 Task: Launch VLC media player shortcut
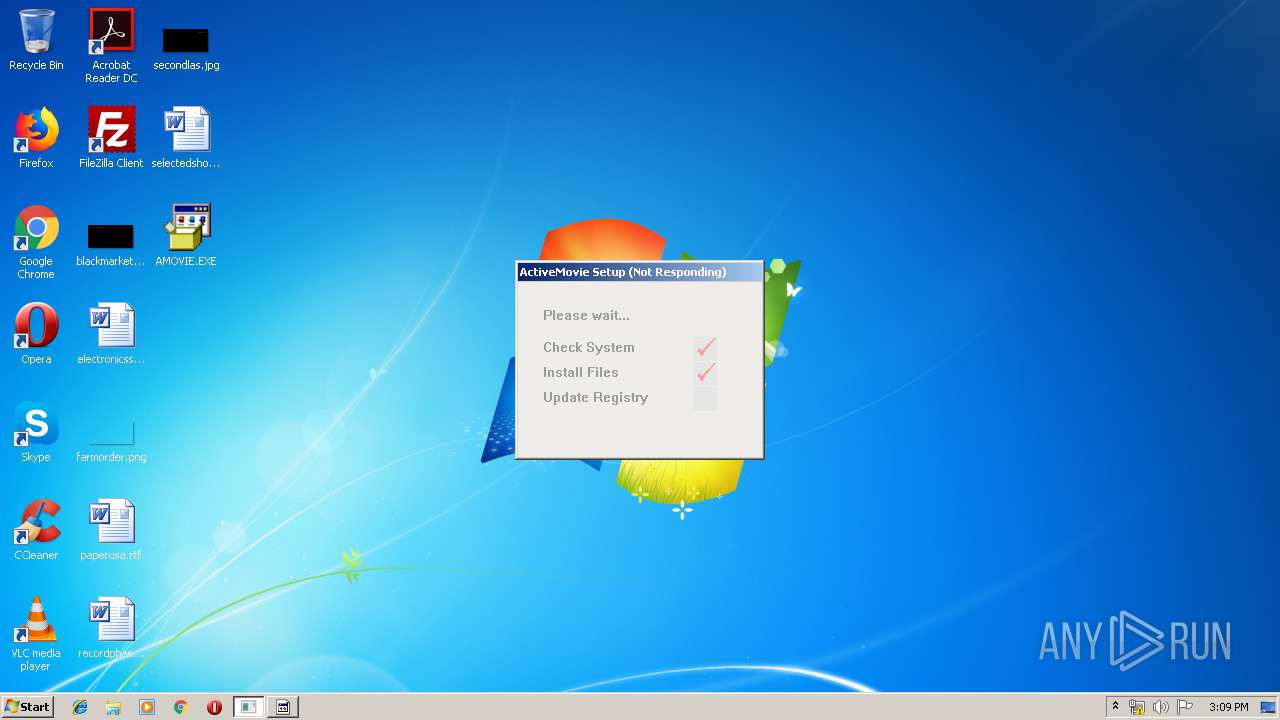(x=36, y=635)
